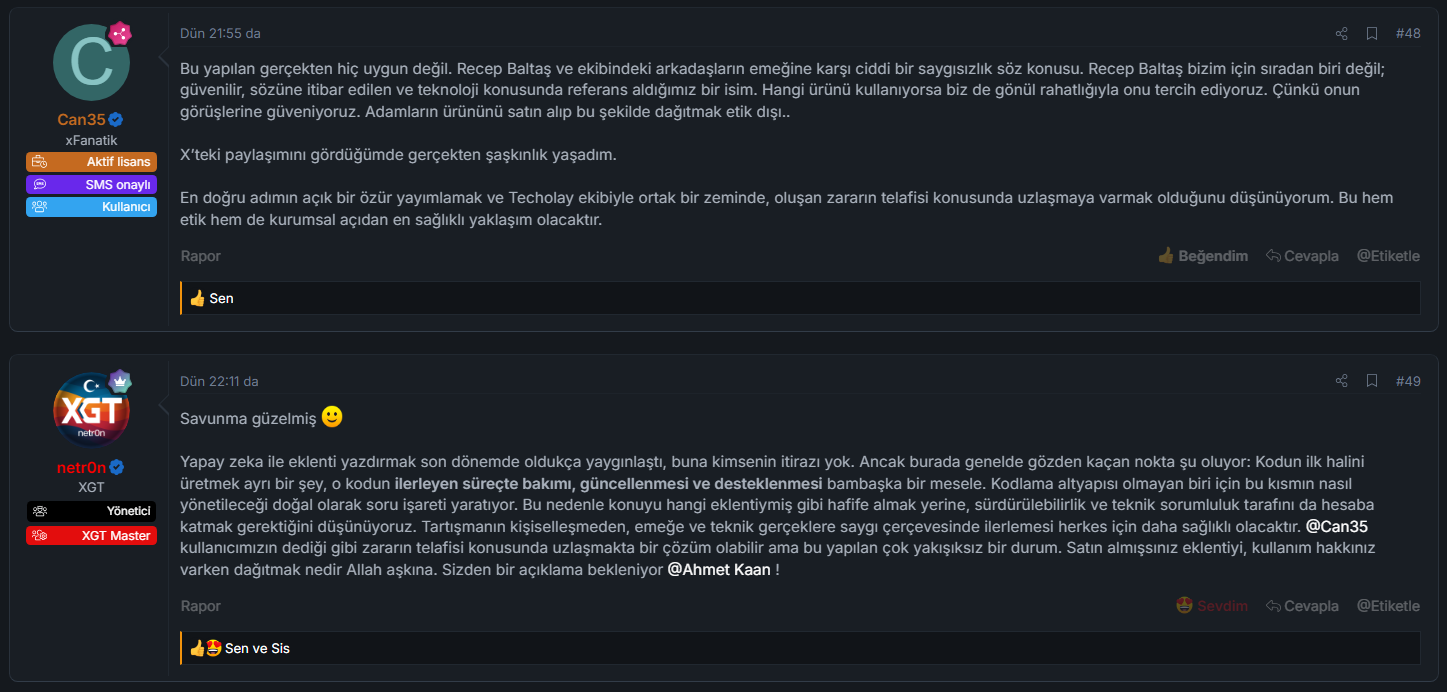The image size is (1447, 692).
Task: Report post #48 via Rapor
Action: 201,256
